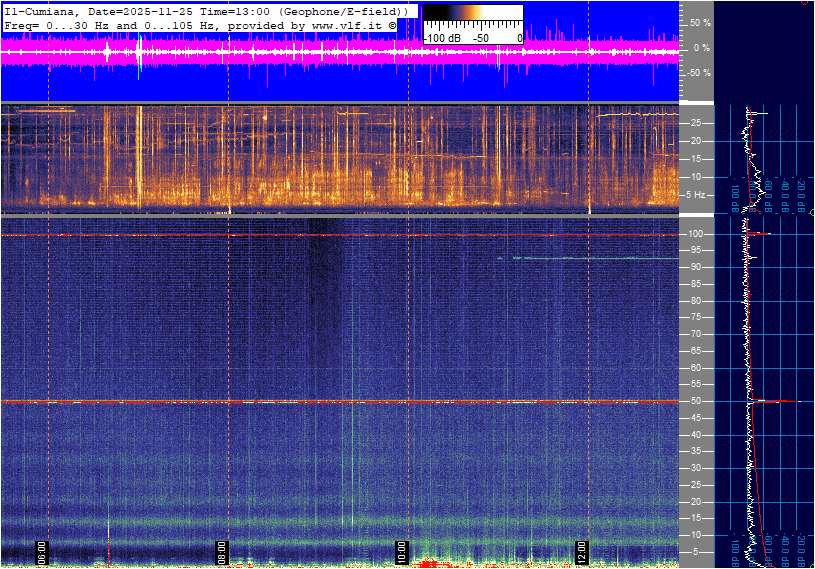Click the 25 label on upper spectrogram axis

pyautogui.click(x=696, y=123)
